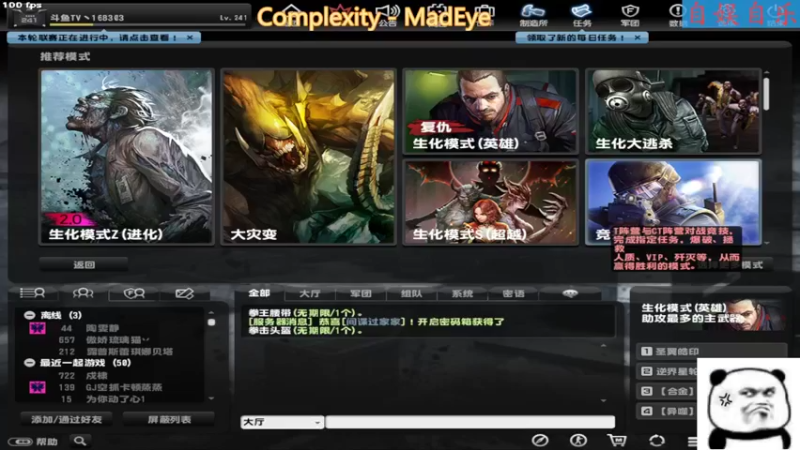Select the level 657 friend 傲娇琉璃猫
Image resolution: width=800 pixels, height=450 pixels.
[112, 340]
